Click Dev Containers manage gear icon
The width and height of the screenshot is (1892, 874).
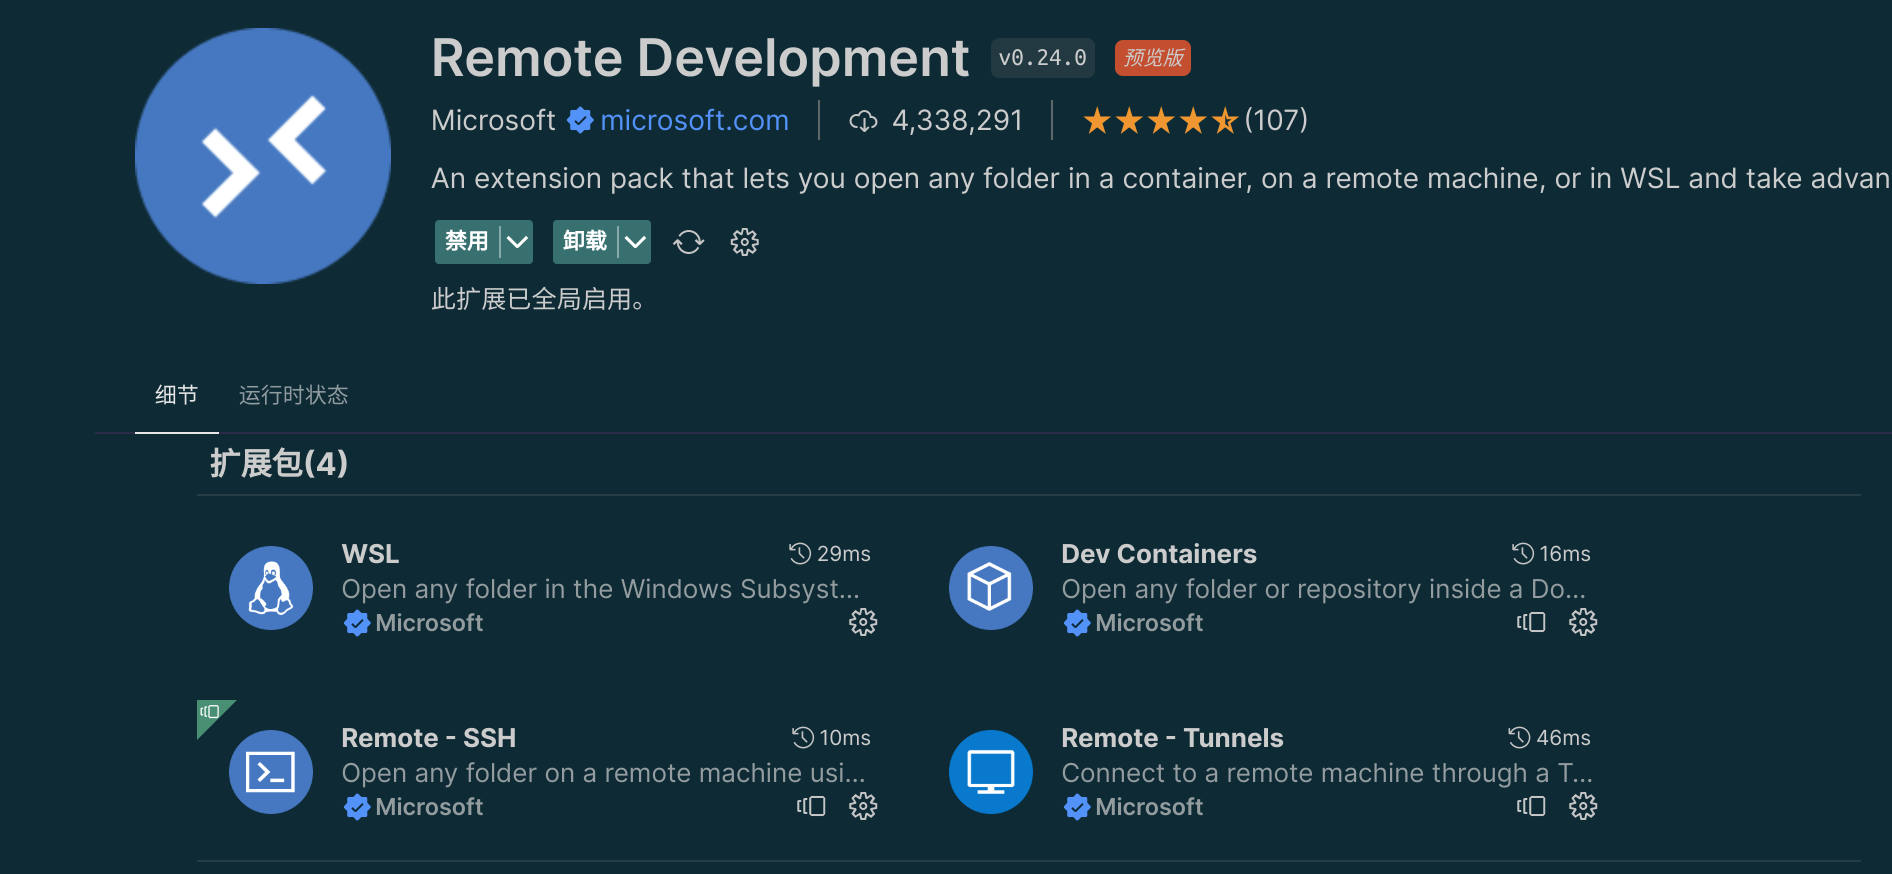click(x=1583, y=623)
